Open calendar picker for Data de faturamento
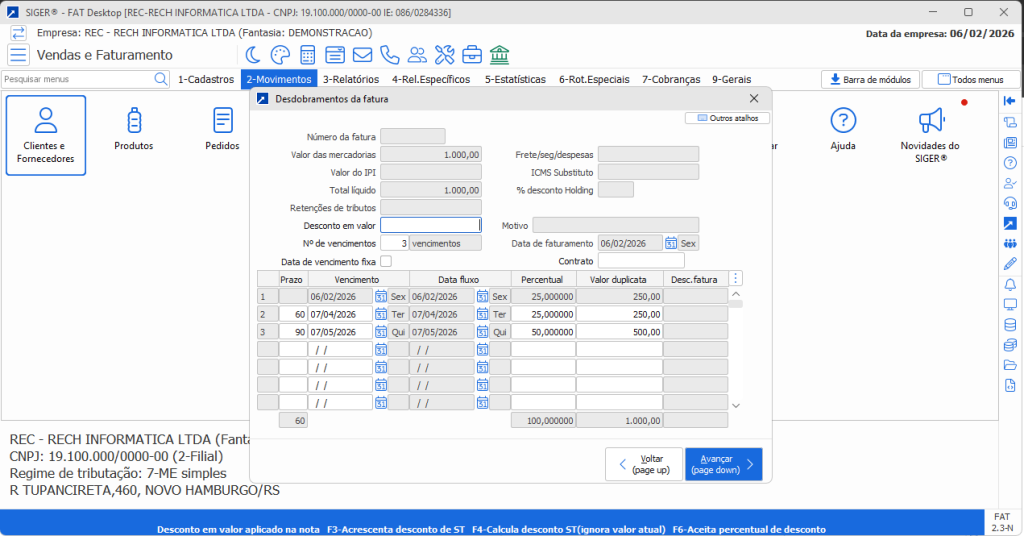Screen dimensions: 1024x536 click(x=671, y=243)
